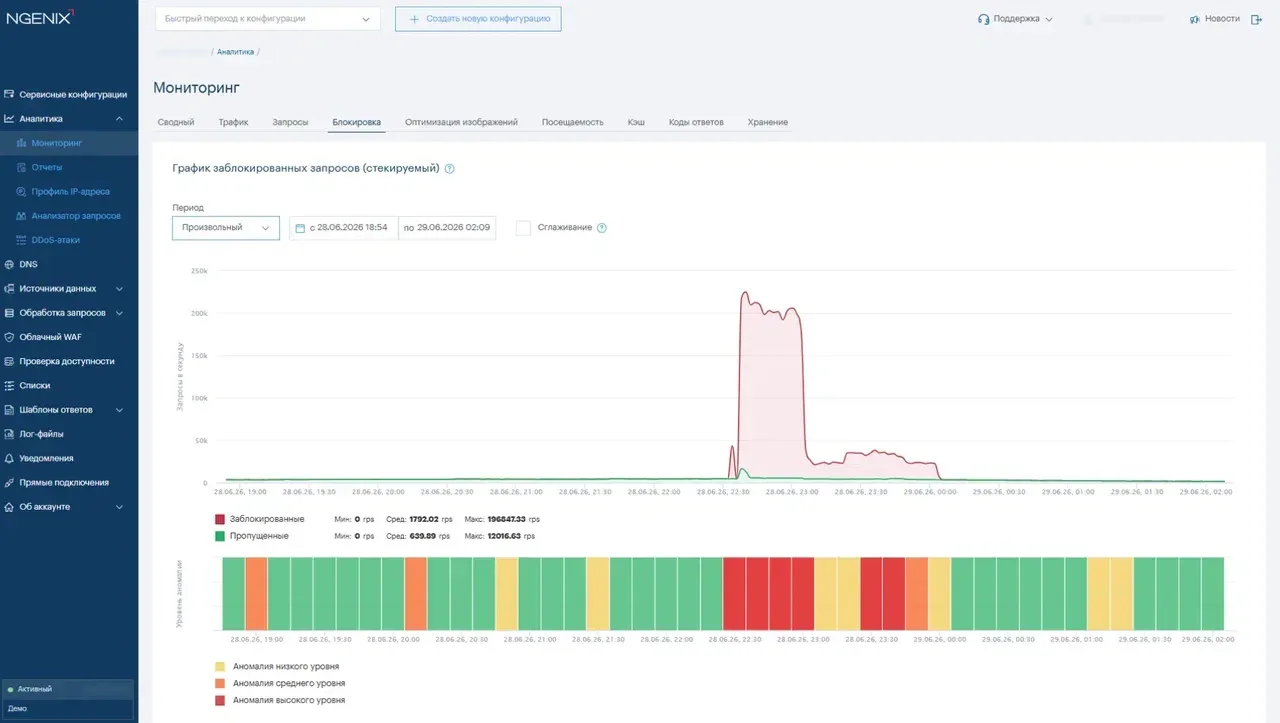Click the logout icon next to Новости
The width and height of the screenshot is (1280, 723).
point(1257,19)
